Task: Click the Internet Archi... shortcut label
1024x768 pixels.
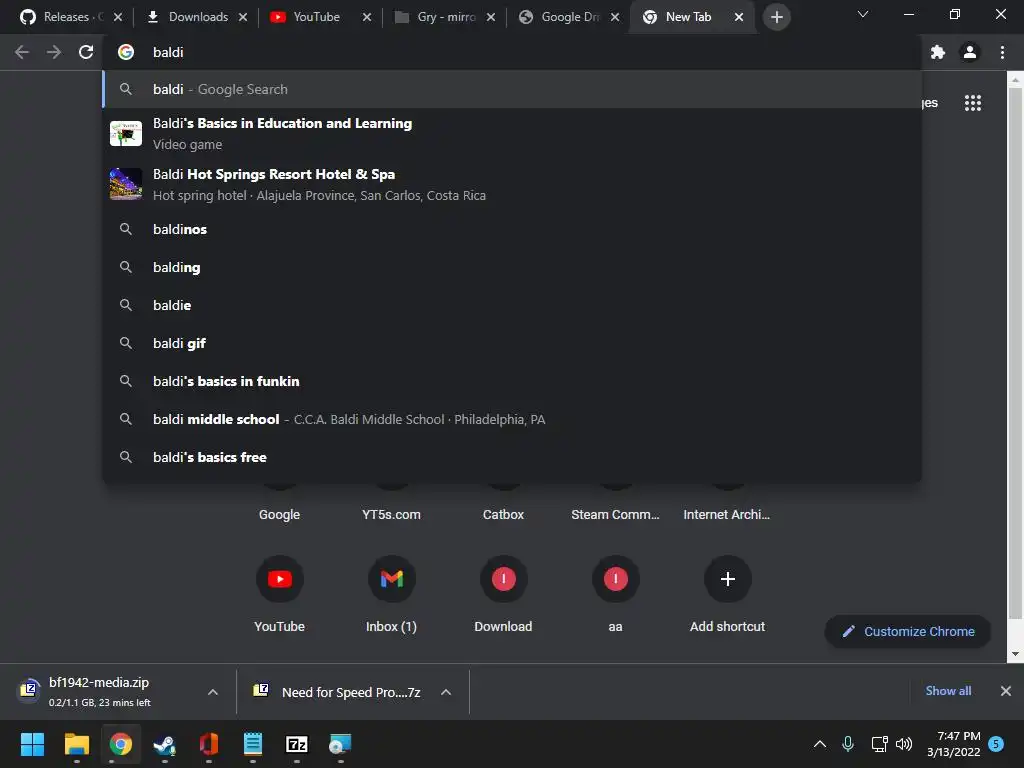Action: tap(727, 515)
